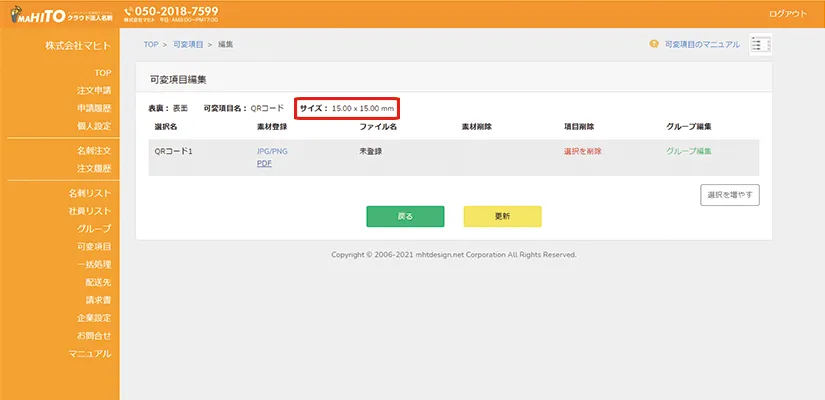Click the yellow 更新 button

(502, 216)
